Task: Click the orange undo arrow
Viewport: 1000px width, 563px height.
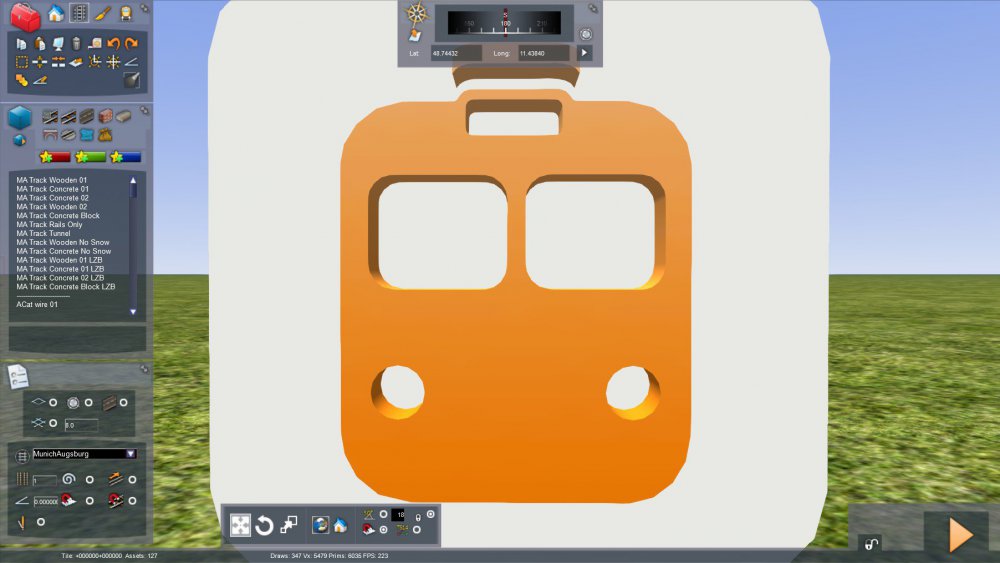Action: [x=113, y=44]
